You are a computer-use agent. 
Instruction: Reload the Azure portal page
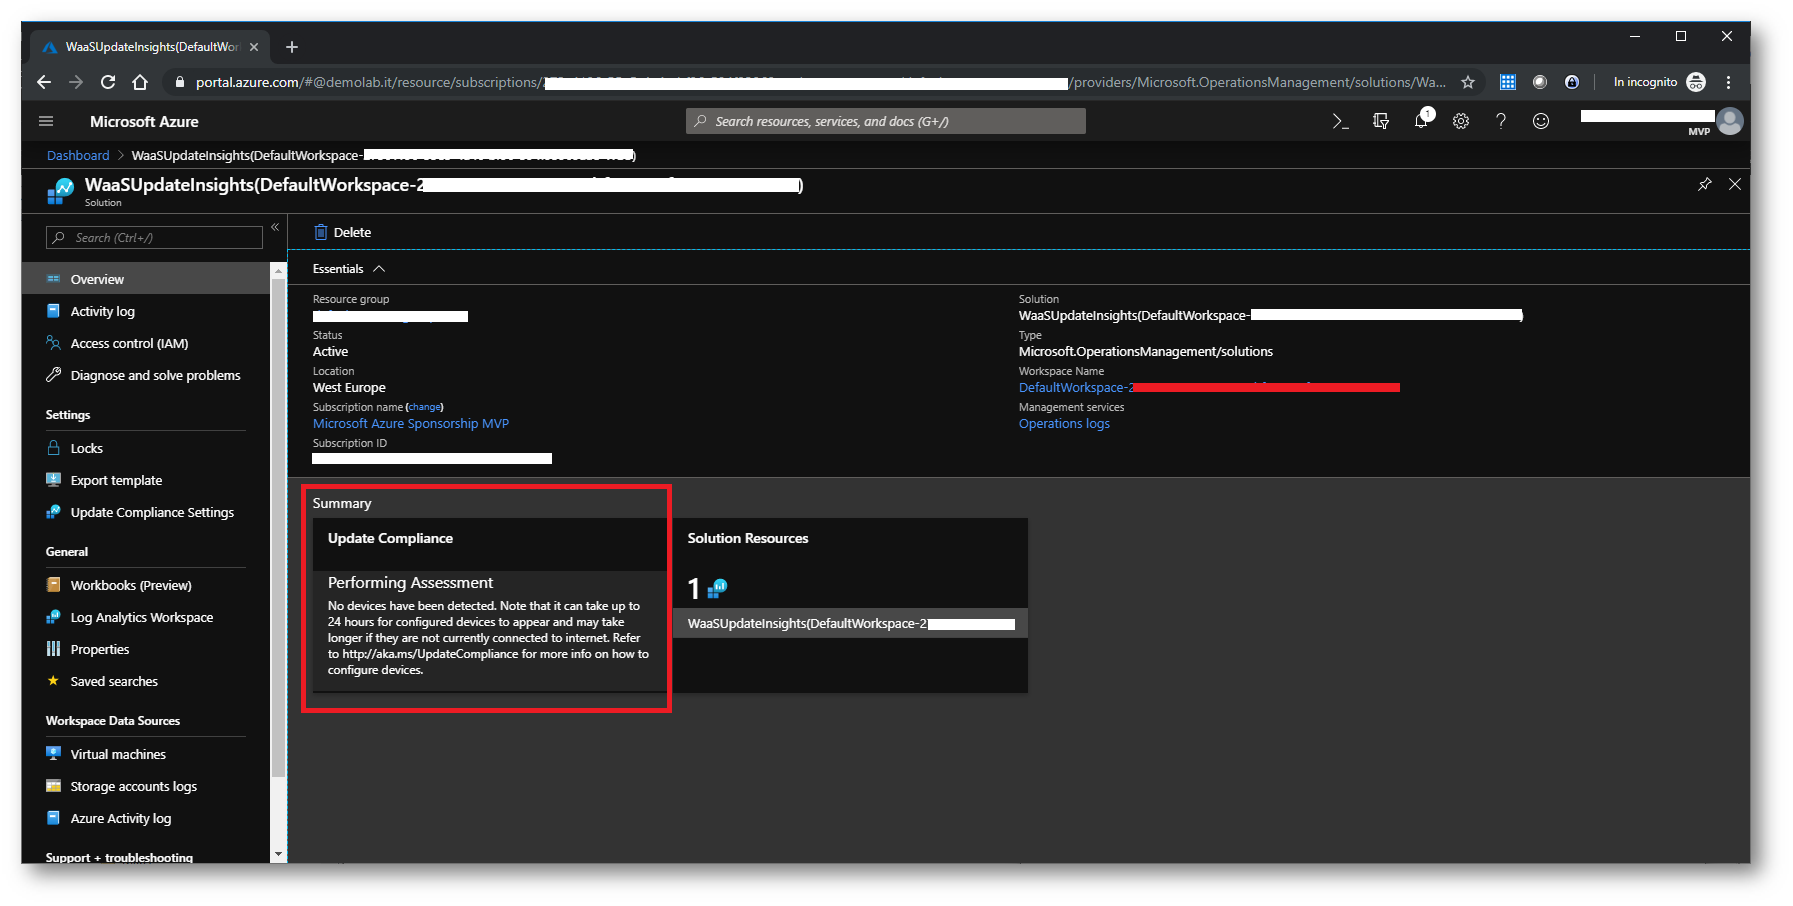108,82
